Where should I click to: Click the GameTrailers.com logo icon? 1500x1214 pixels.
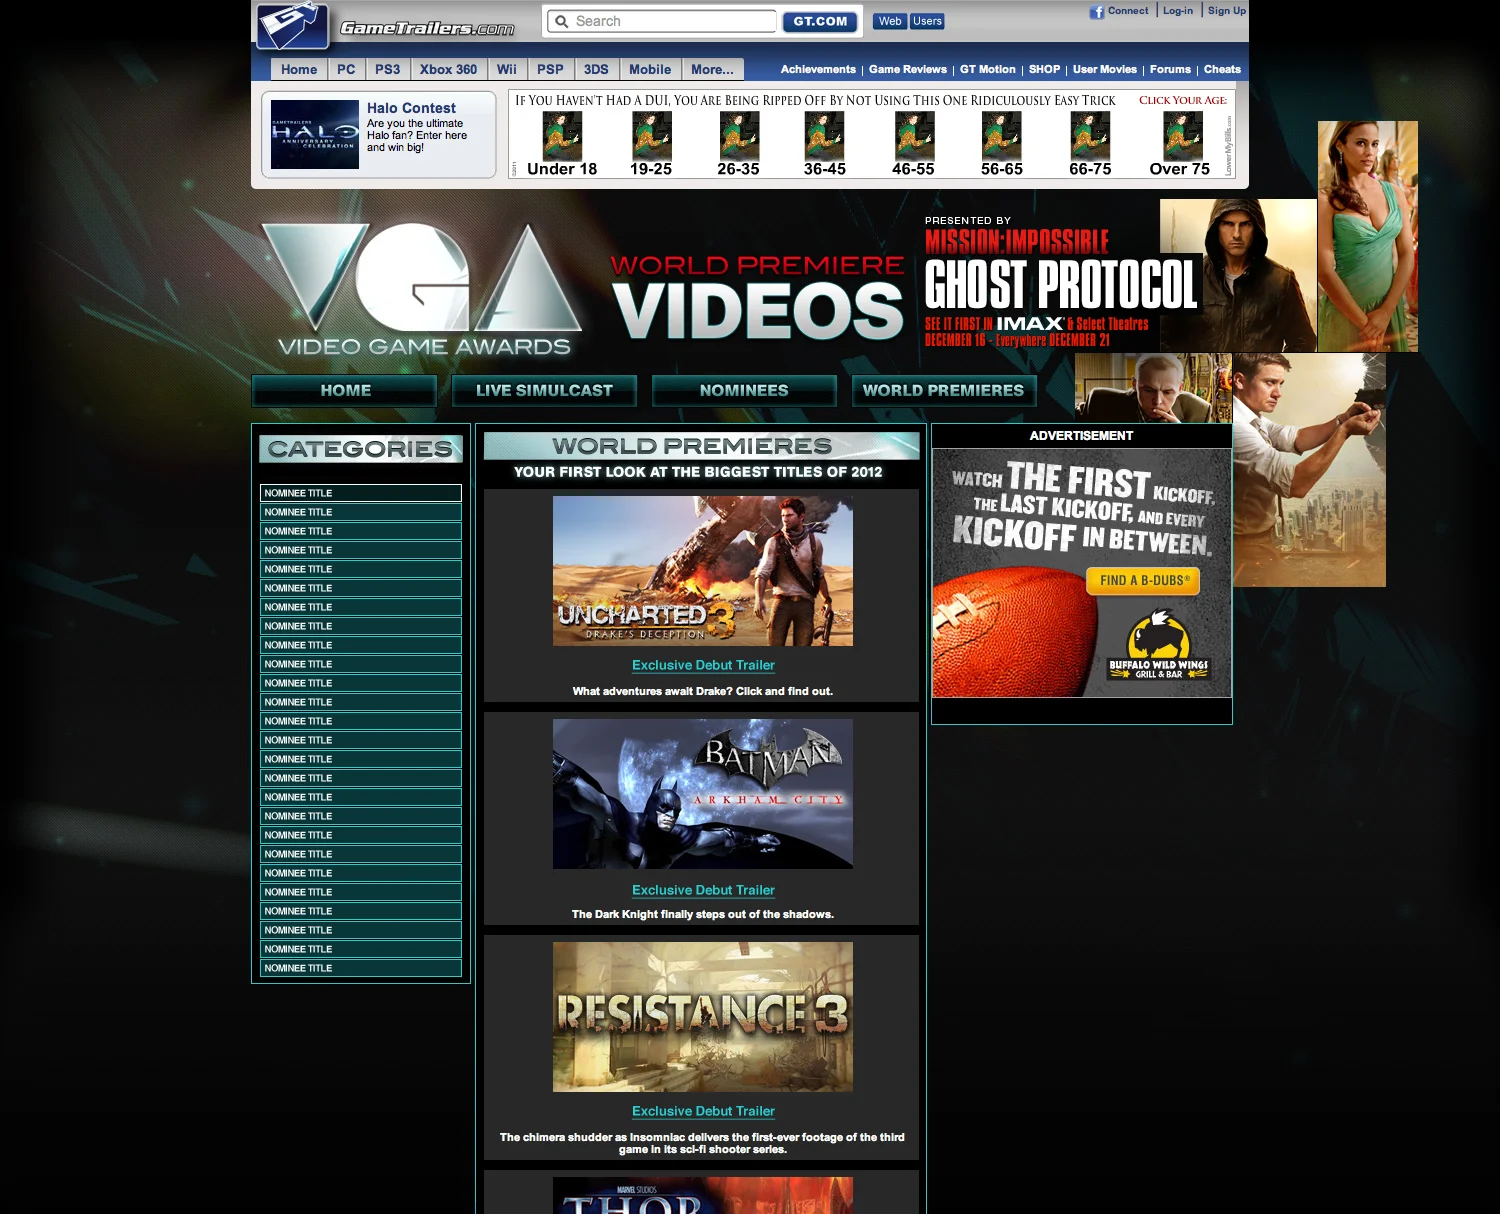pyautogui.click(x=293, y=26)
